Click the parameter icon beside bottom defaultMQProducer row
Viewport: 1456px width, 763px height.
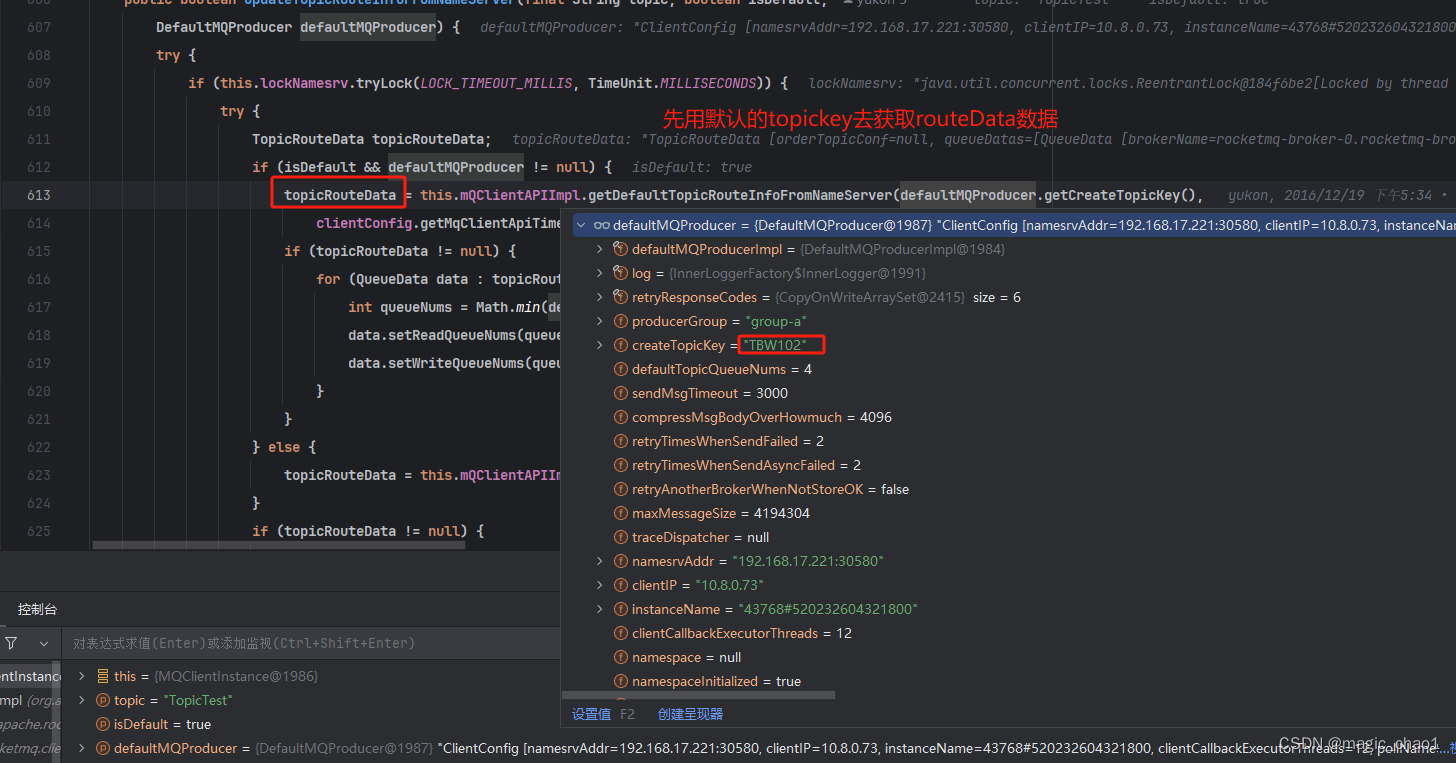point(103,748)
